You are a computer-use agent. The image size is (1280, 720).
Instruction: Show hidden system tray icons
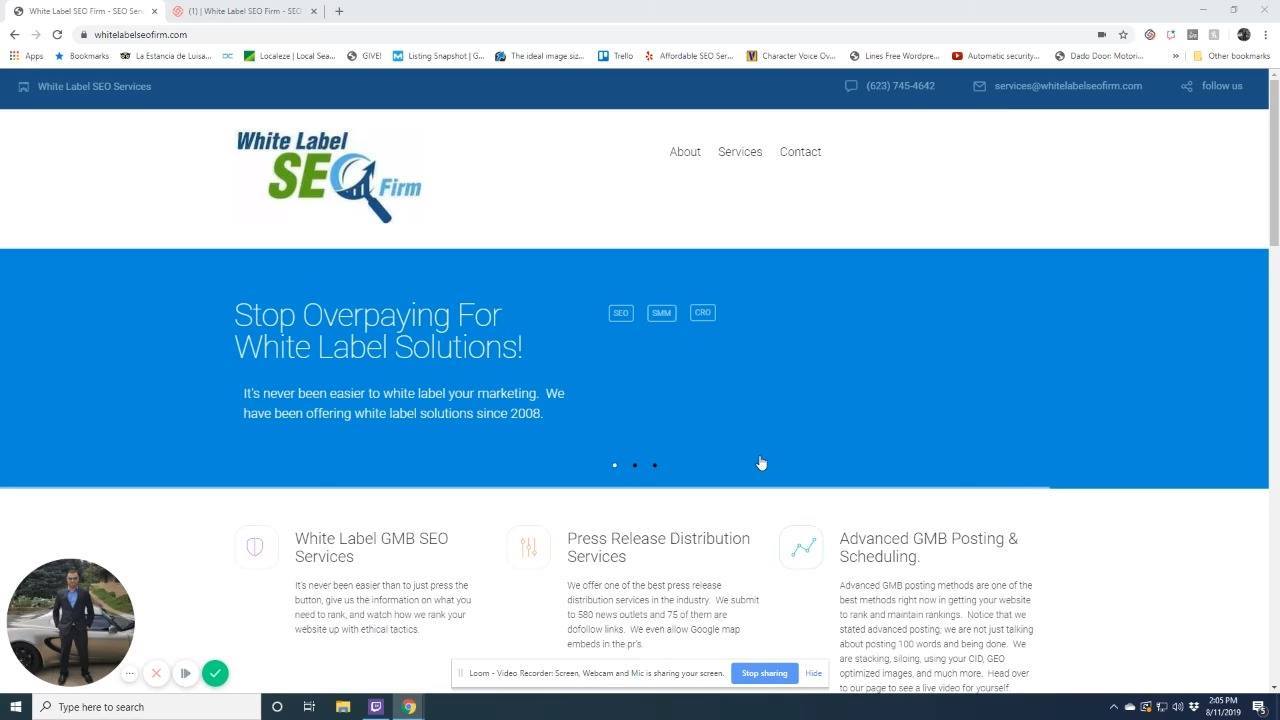click(1113, 707)
